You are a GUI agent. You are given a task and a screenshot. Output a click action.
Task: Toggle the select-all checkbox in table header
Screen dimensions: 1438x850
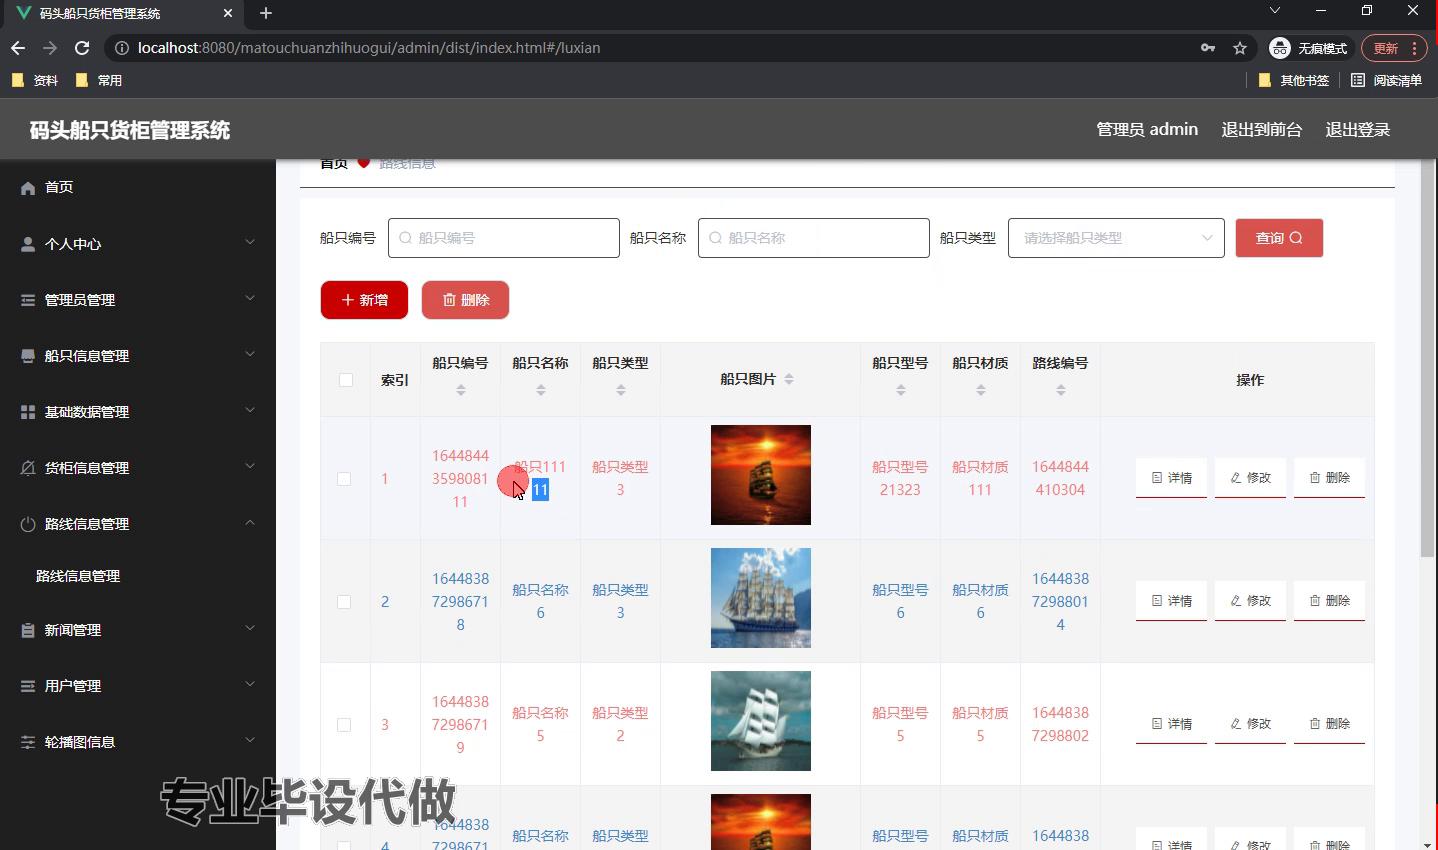(x=346, y=380)
